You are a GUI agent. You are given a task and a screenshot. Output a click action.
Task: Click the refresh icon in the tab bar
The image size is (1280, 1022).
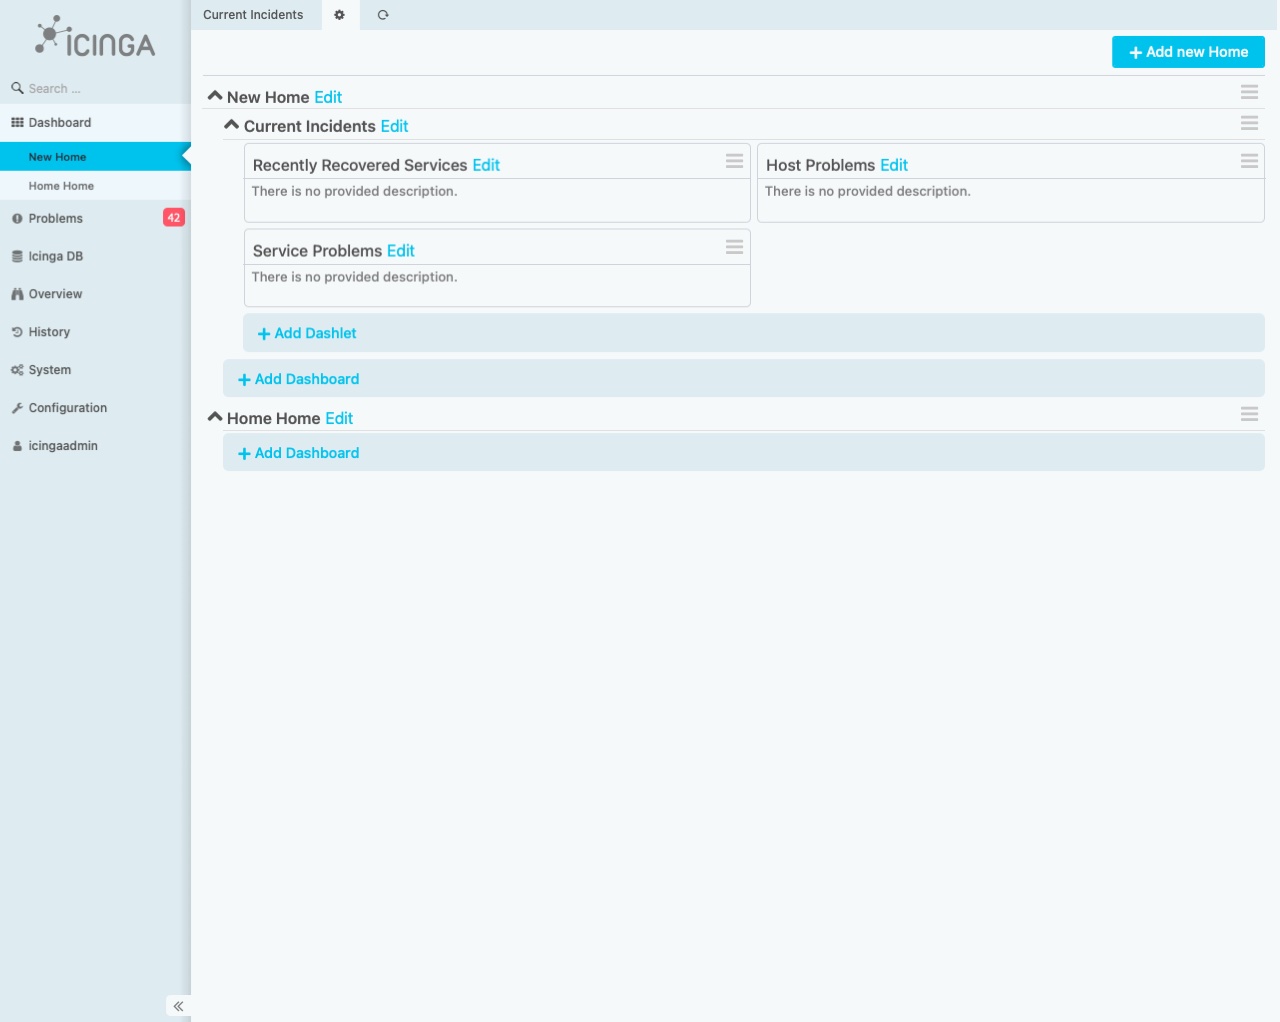point(383,15)
